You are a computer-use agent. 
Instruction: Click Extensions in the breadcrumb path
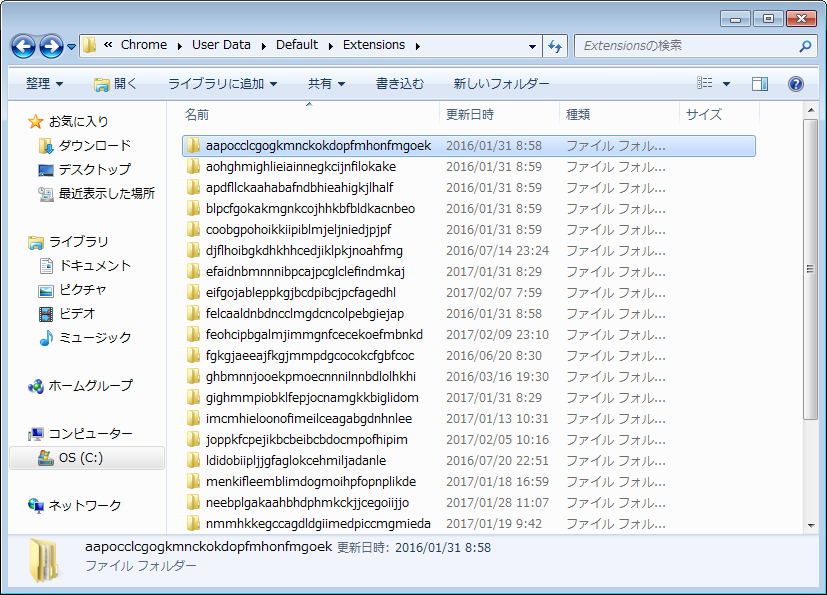coord(374,45)
